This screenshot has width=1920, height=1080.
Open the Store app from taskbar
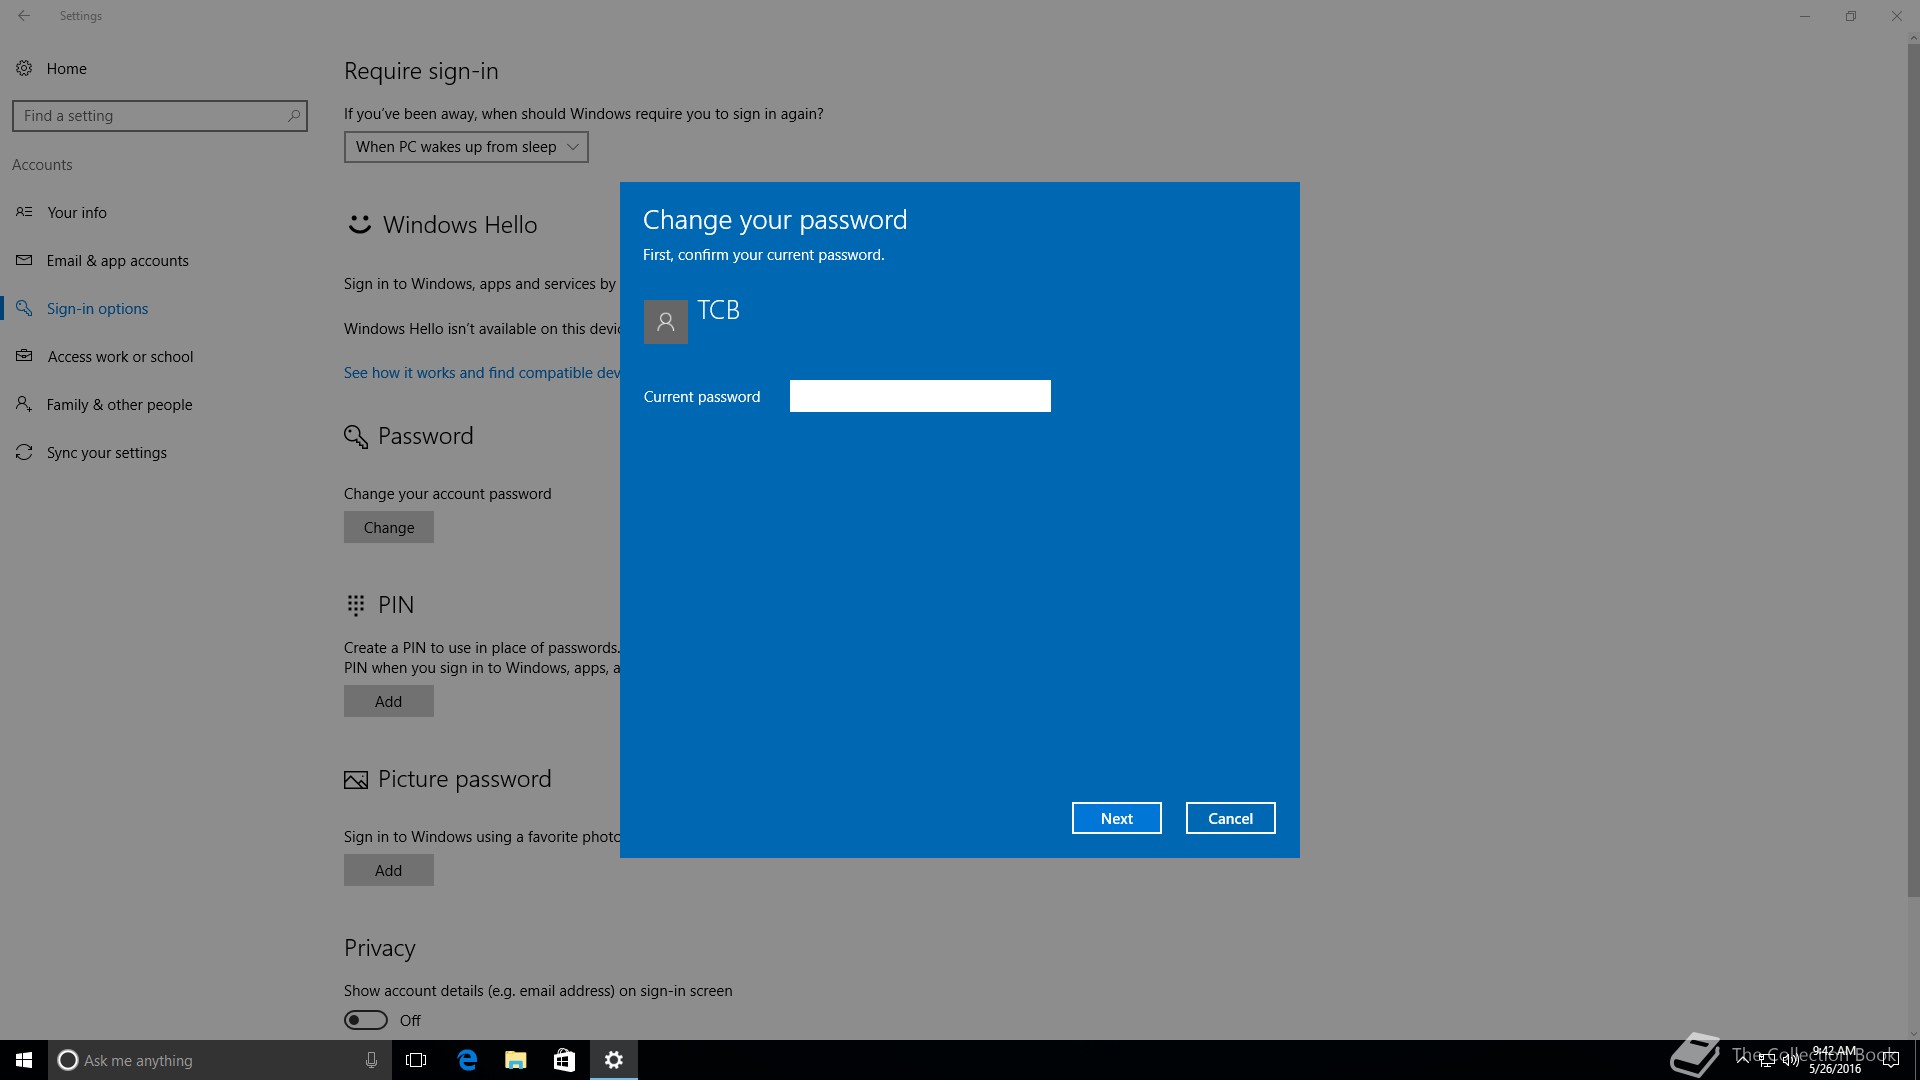(564, 1060)
